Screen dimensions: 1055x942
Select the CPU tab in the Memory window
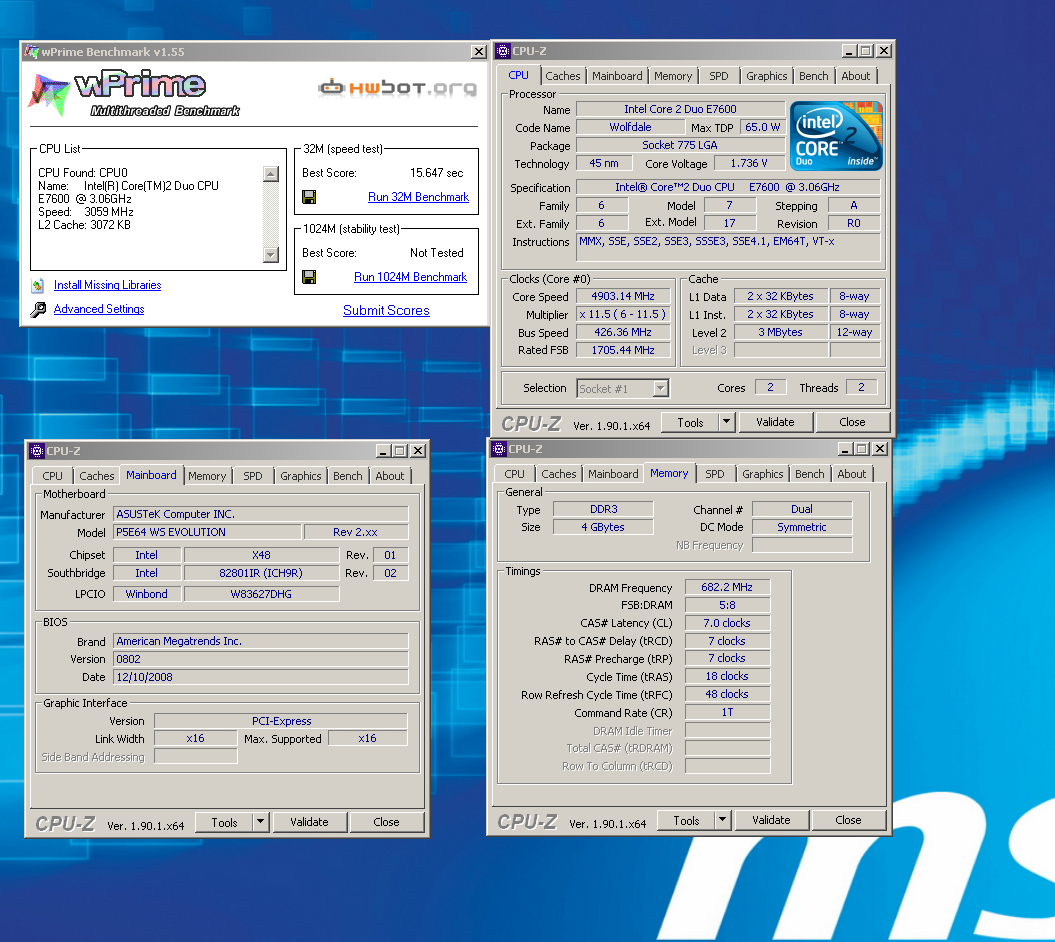pos(514,474)
